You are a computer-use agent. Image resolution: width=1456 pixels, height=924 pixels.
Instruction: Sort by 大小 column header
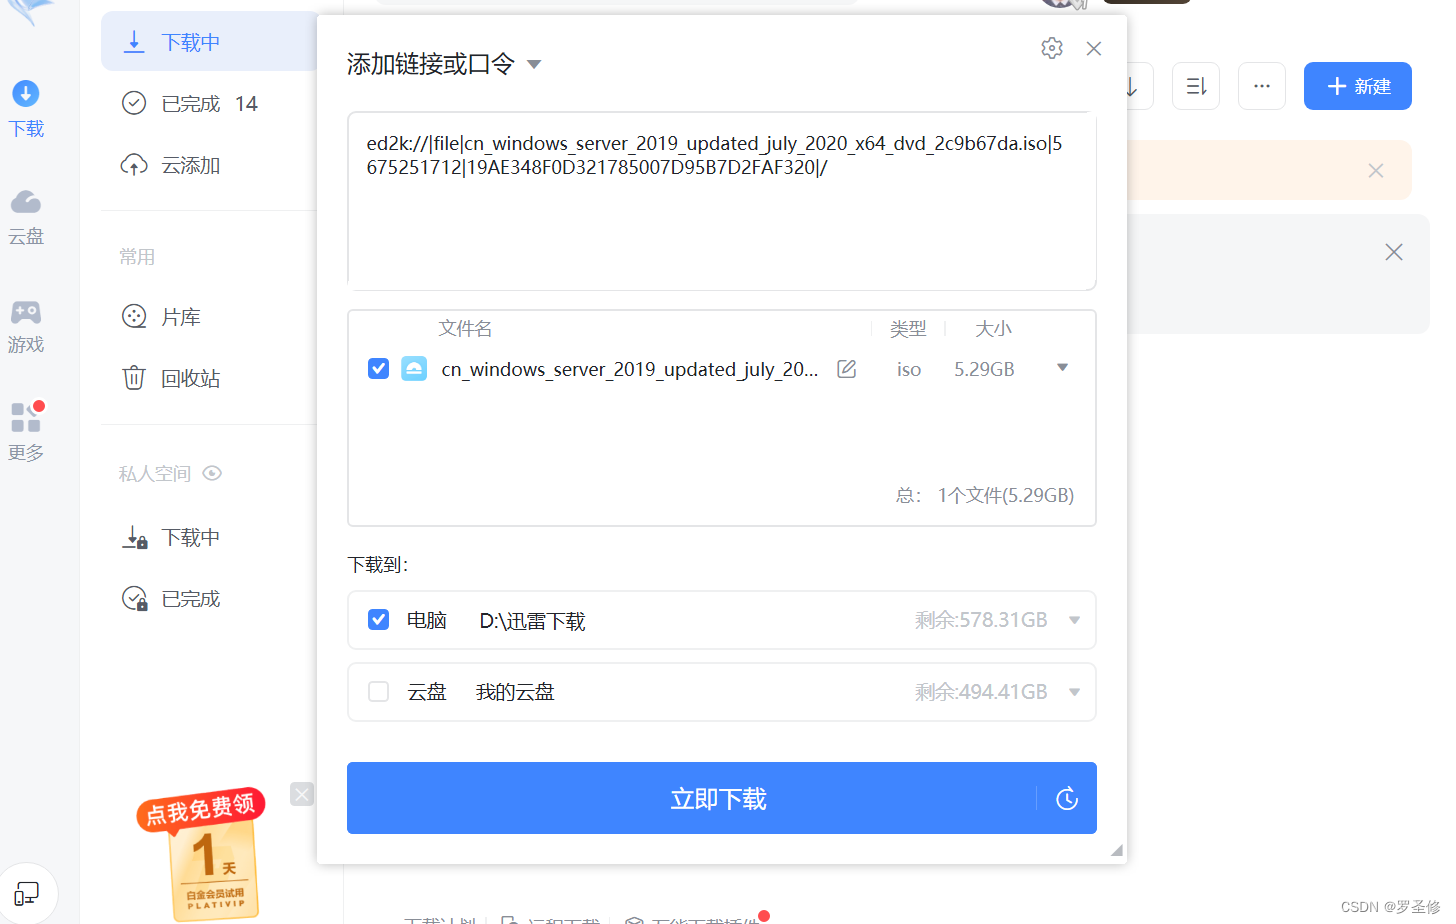(x=993, y=328)
